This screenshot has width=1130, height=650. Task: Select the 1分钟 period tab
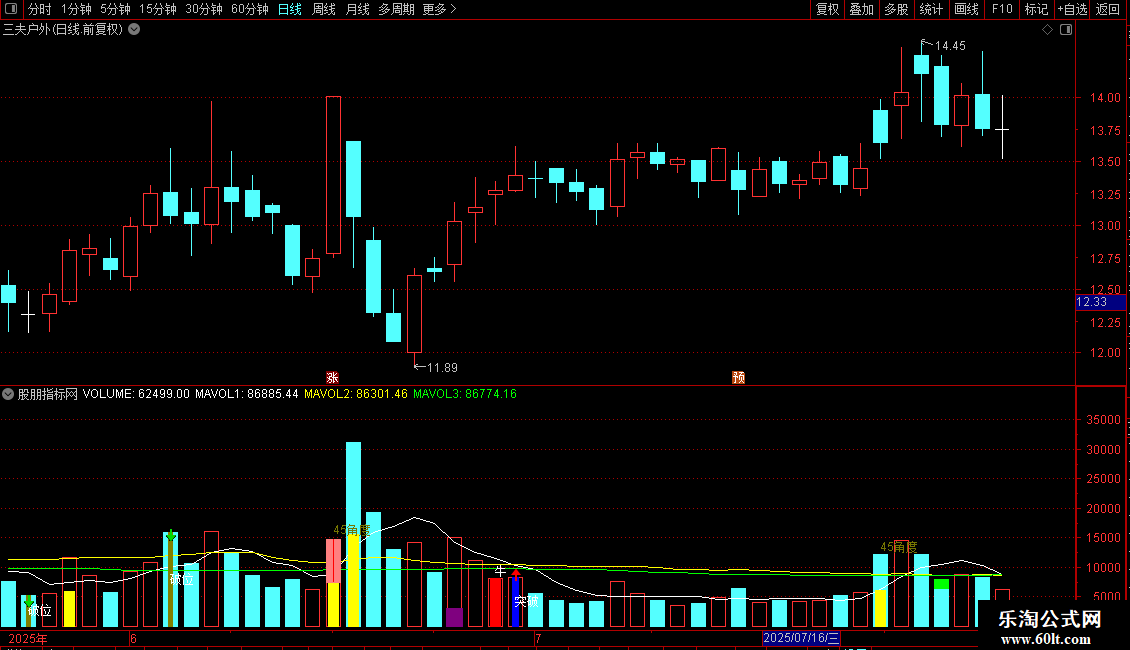(x=76, y=9)
